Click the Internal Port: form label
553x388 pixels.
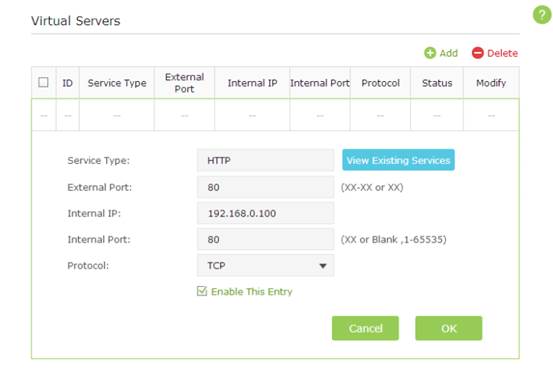[99, 239]
